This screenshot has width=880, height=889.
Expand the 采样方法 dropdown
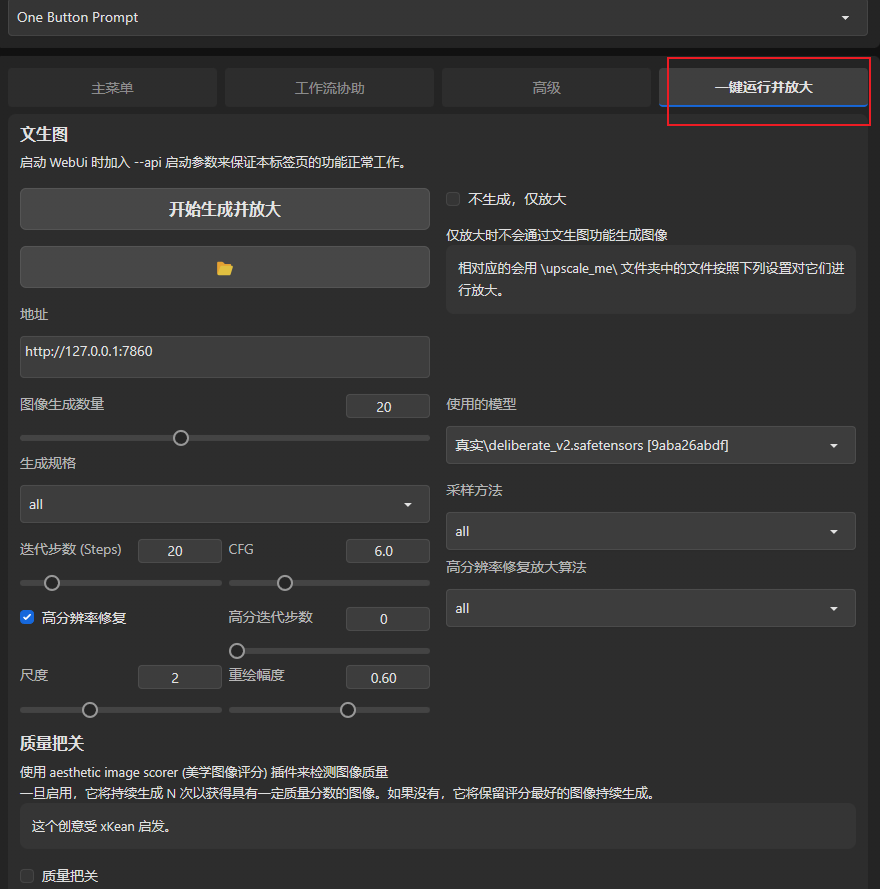651,531
